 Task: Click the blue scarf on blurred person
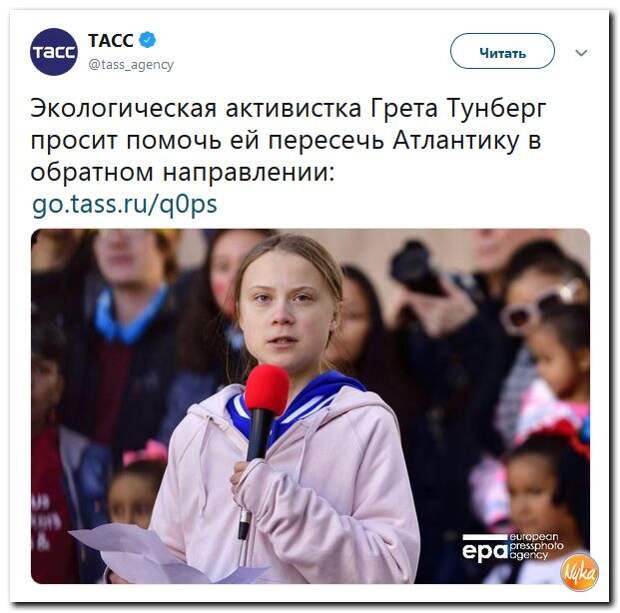coord(129,314)
